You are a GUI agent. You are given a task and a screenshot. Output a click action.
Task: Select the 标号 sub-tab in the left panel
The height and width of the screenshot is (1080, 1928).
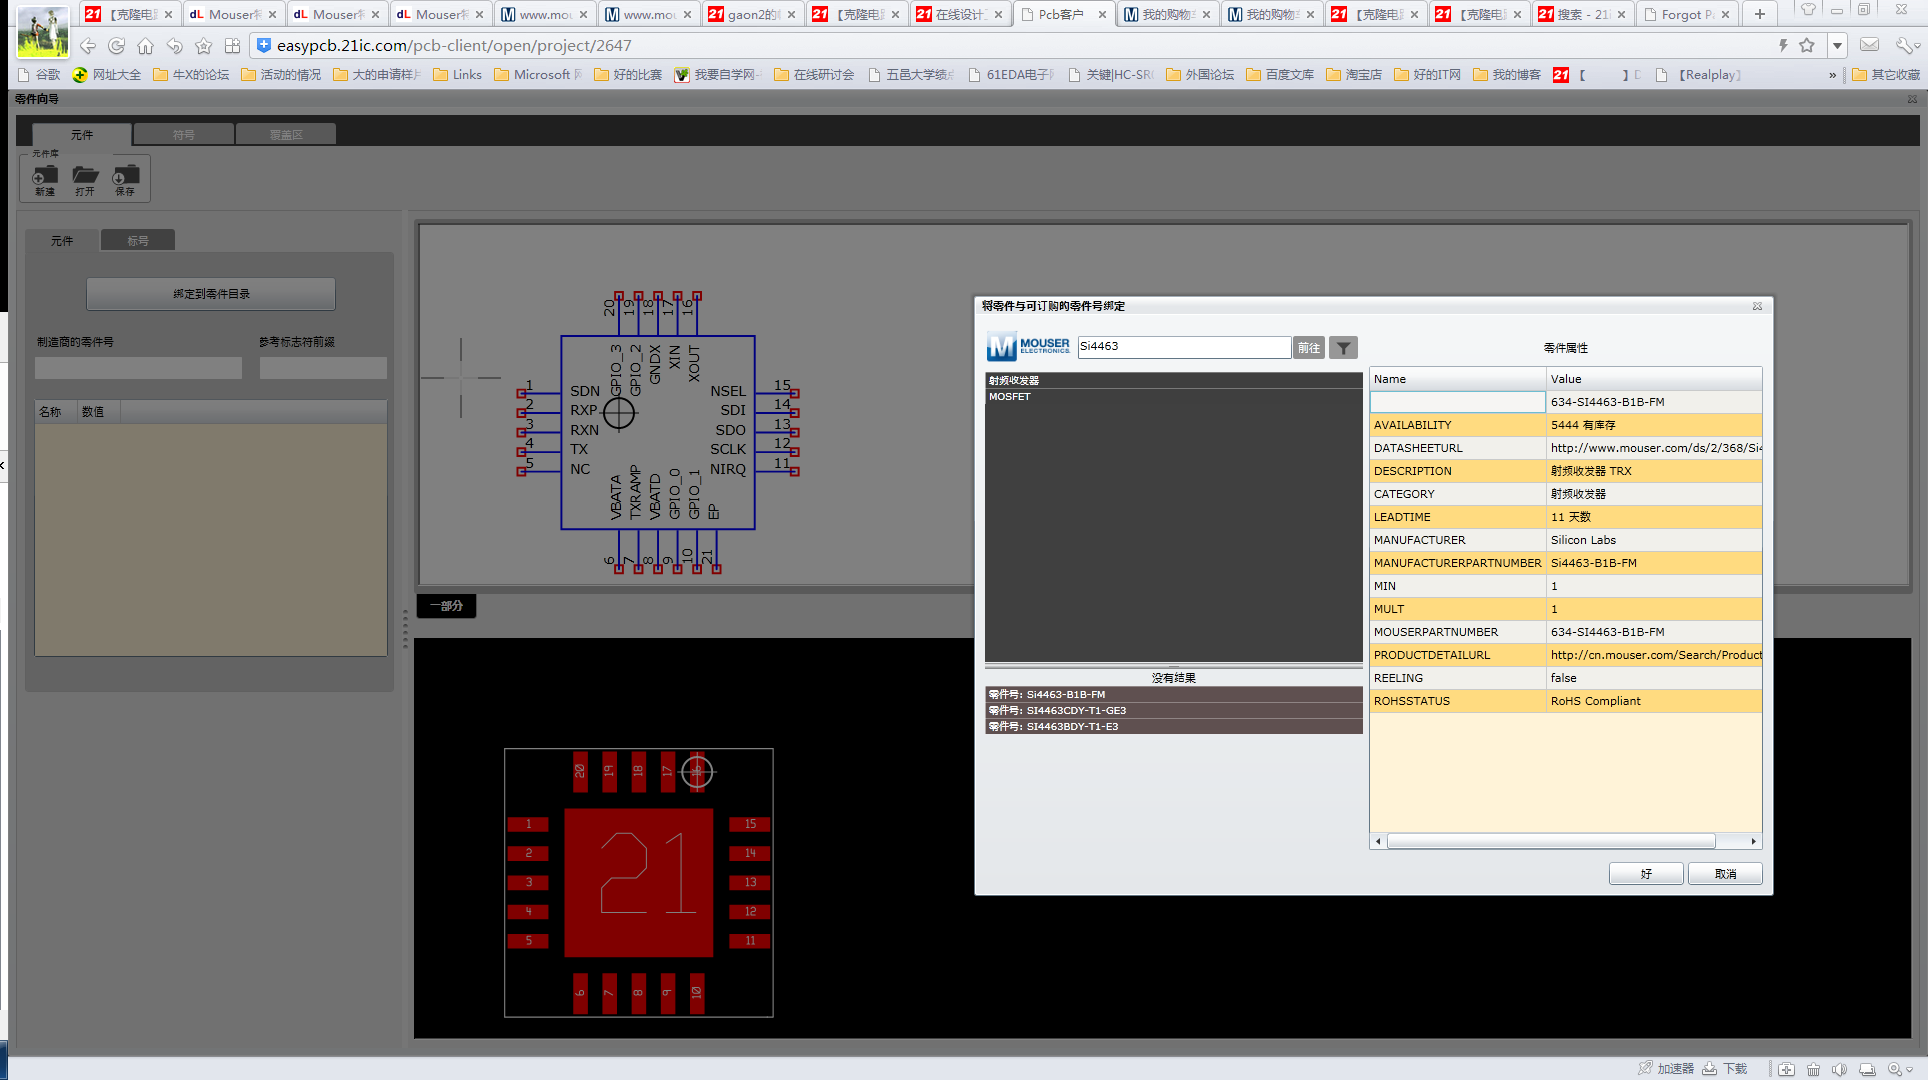tap(138, 240)
